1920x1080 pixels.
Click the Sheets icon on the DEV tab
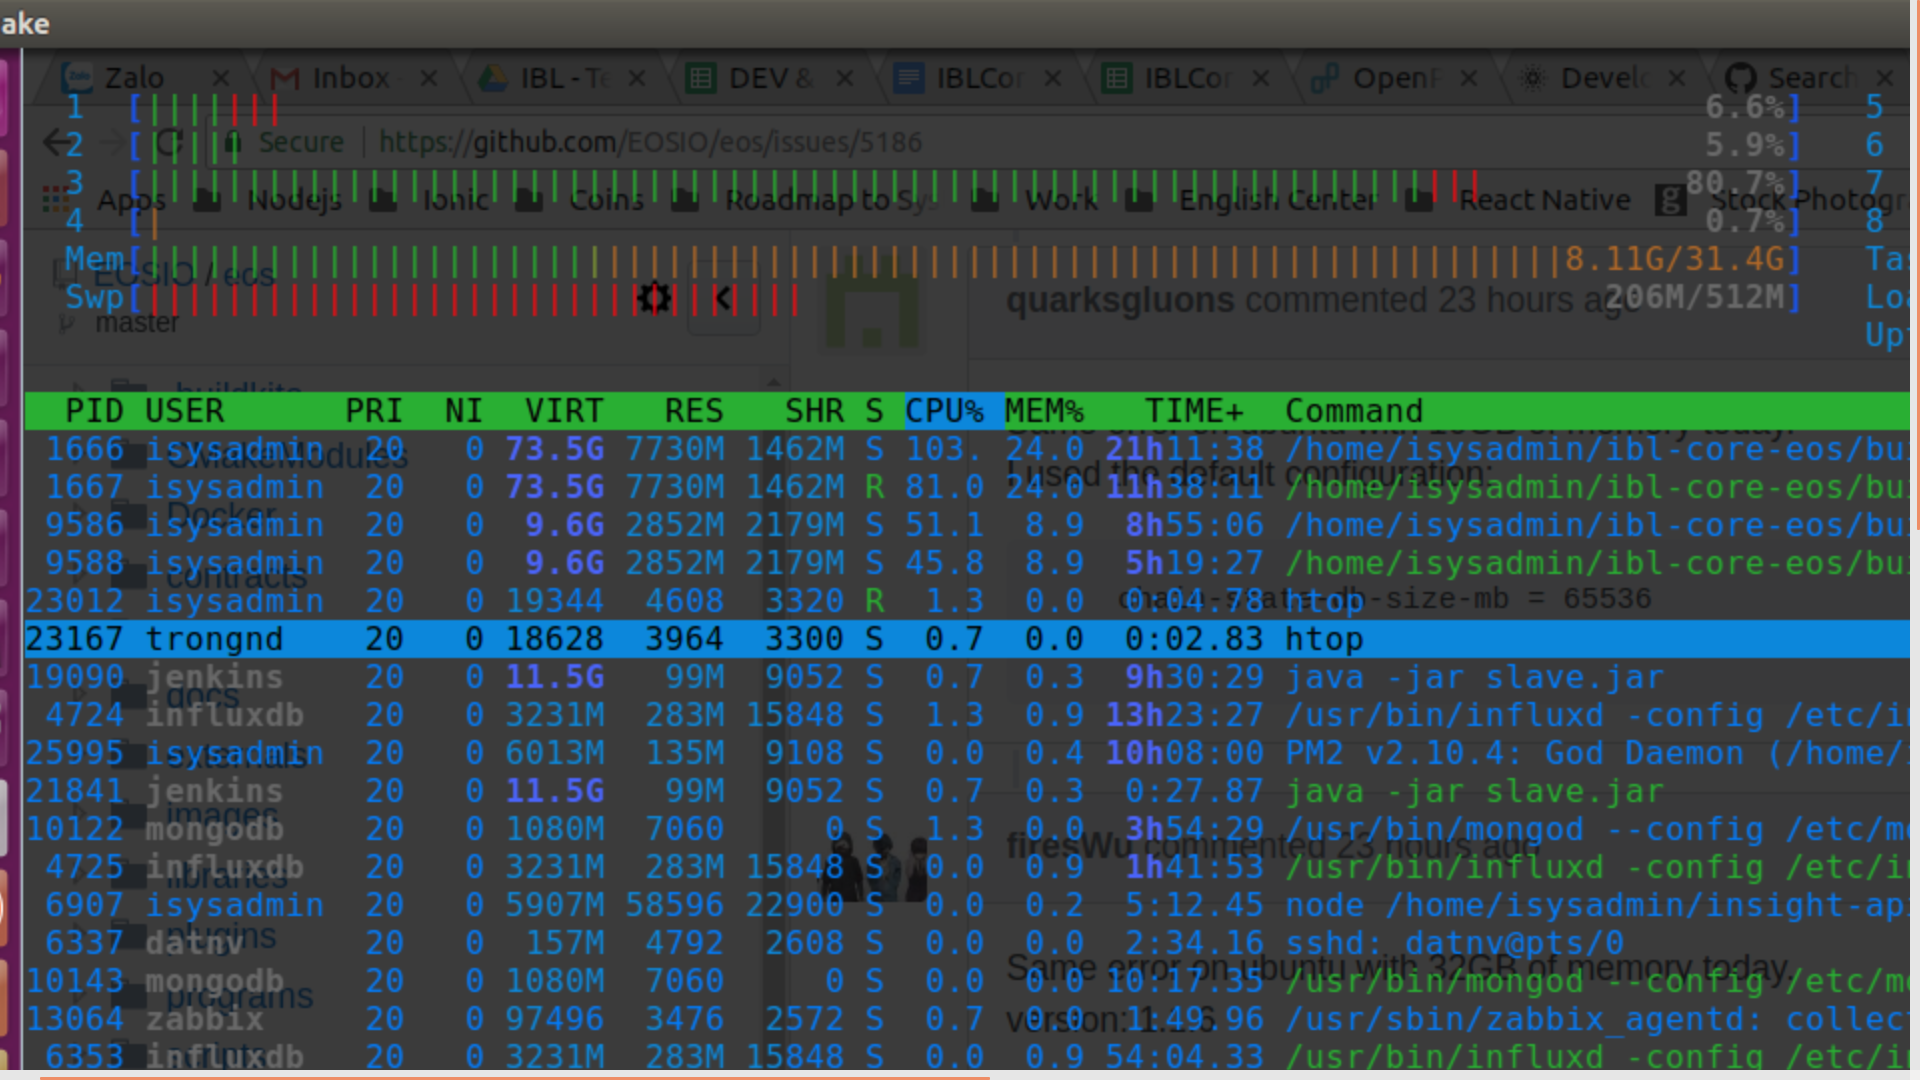pyautogui.click(x=704, y=78)
